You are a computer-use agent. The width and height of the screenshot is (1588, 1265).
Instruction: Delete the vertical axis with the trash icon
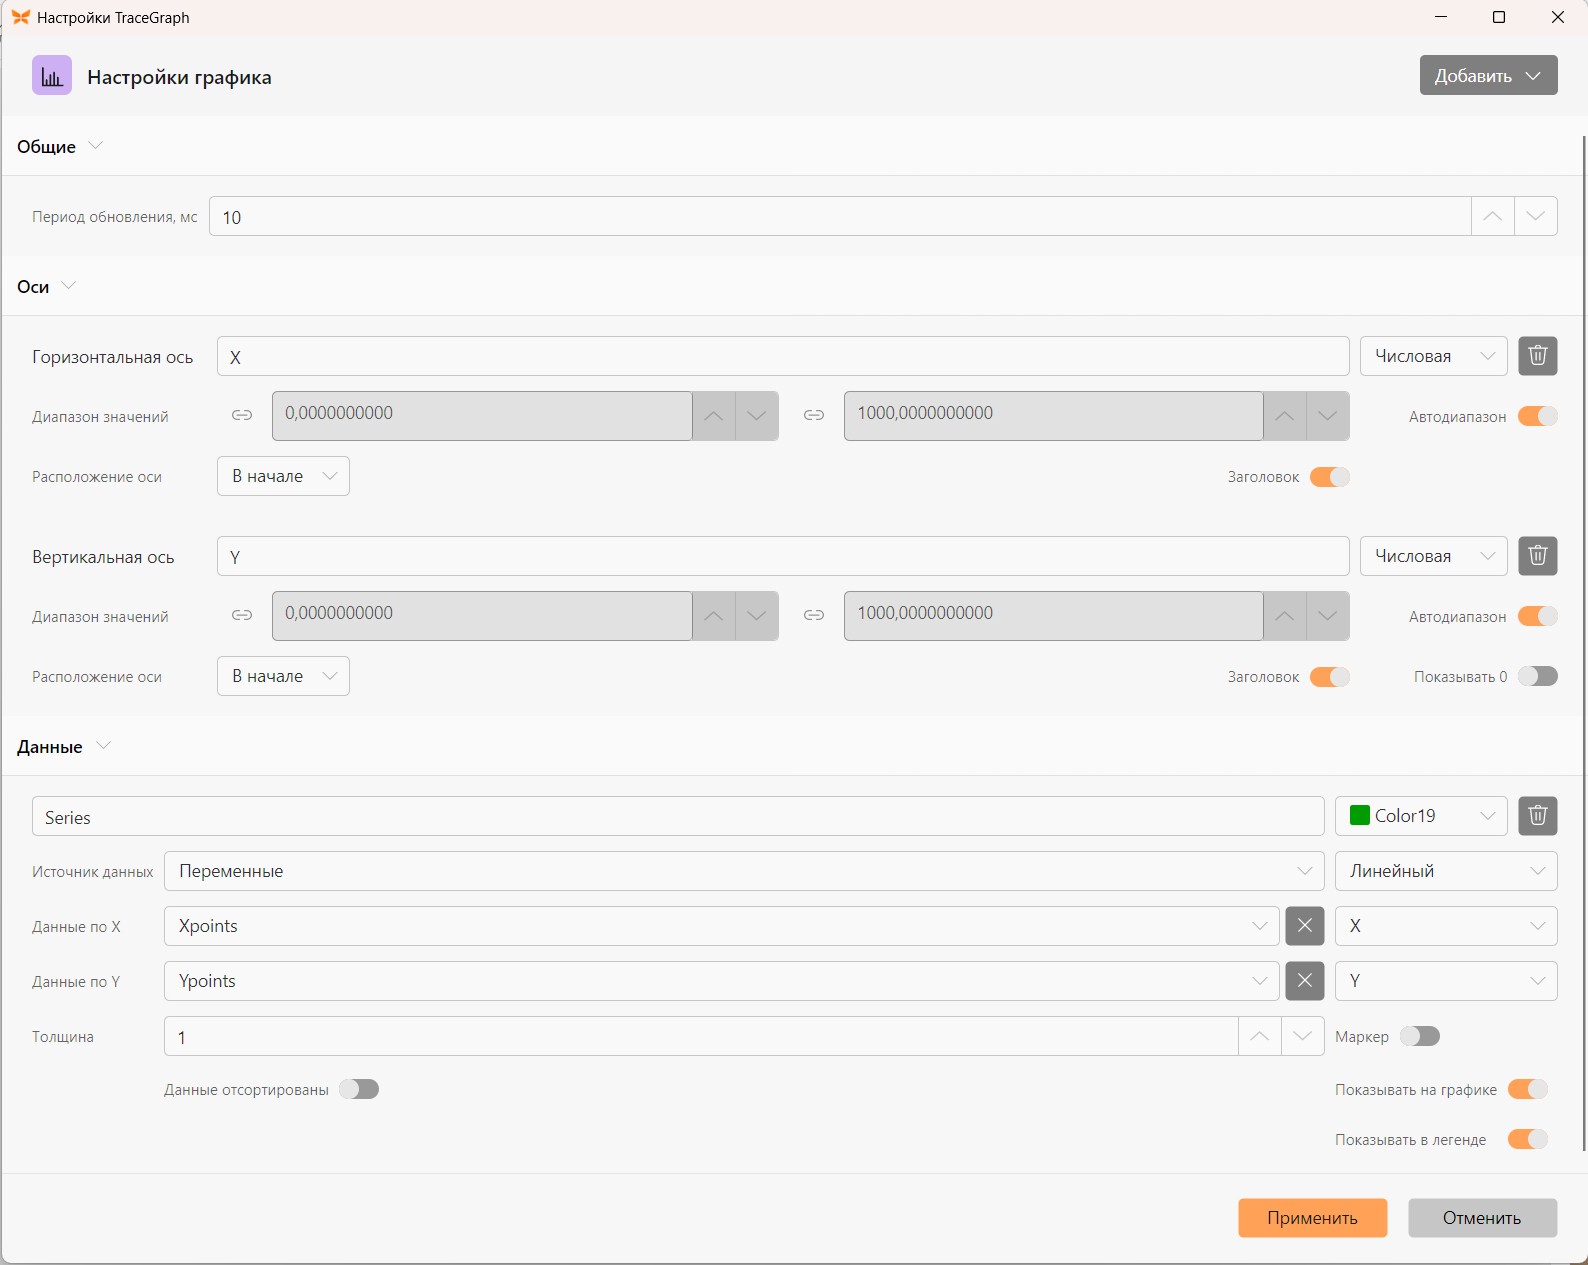point(1538,556)
